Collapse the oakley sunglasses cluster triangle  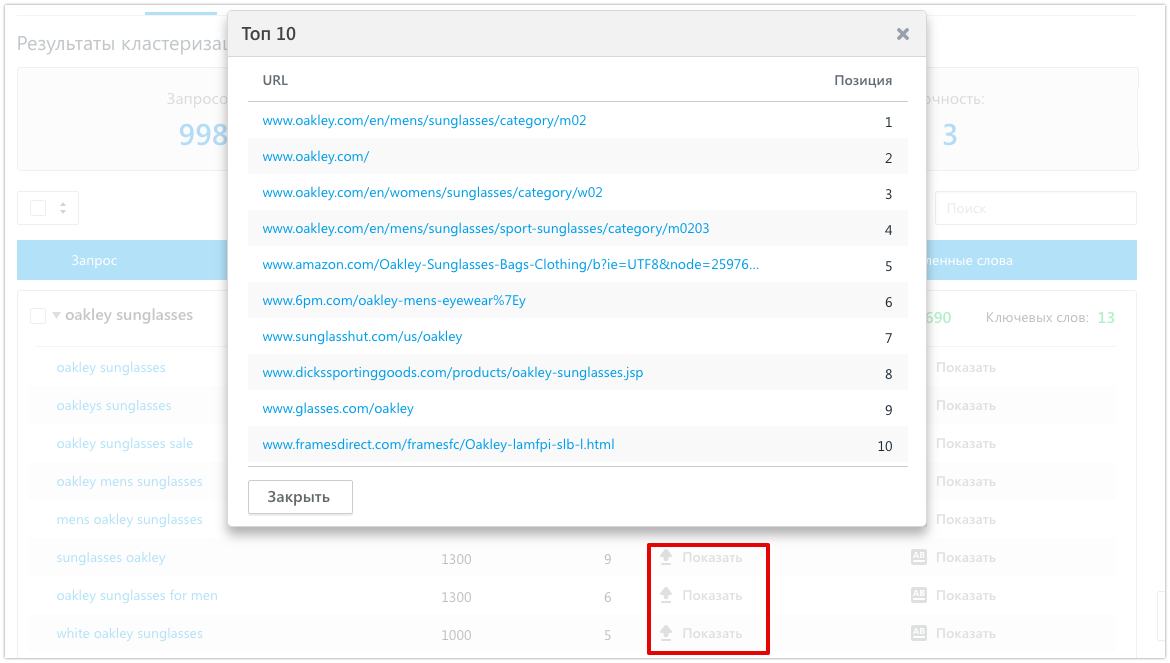(56, 316)
